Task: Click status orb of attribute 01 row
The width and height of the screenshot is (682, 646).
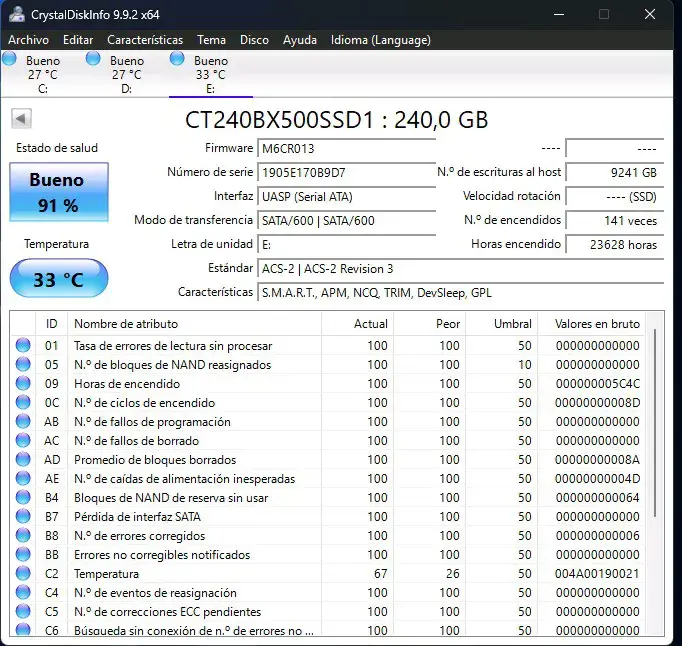Action: pos(23,345)
